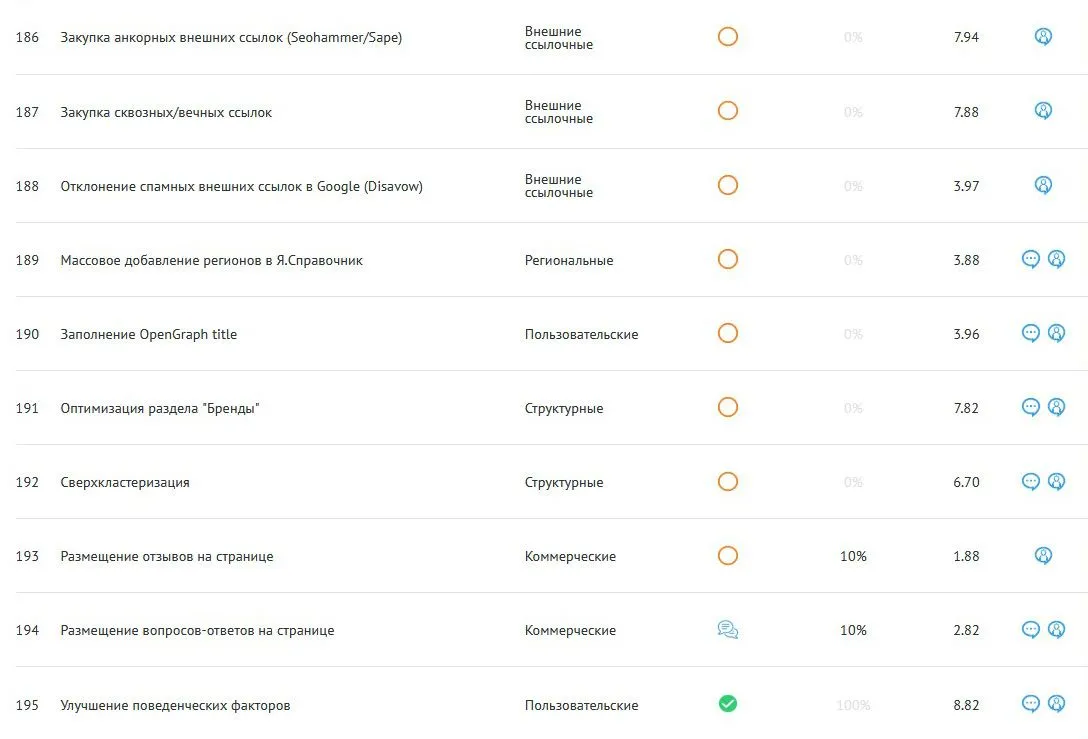Click assignee icon for Disavow row 188

pos(1043,185)
